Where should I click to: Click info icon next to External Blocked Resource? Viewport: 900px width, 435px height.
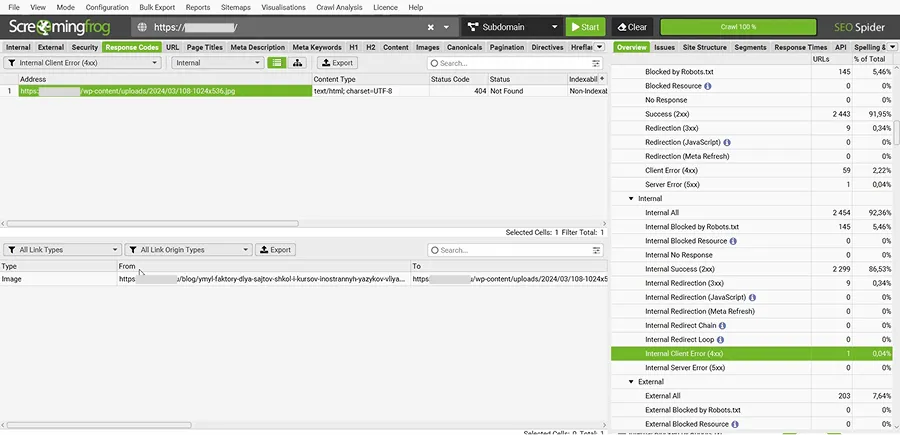[x=735, y=424]
